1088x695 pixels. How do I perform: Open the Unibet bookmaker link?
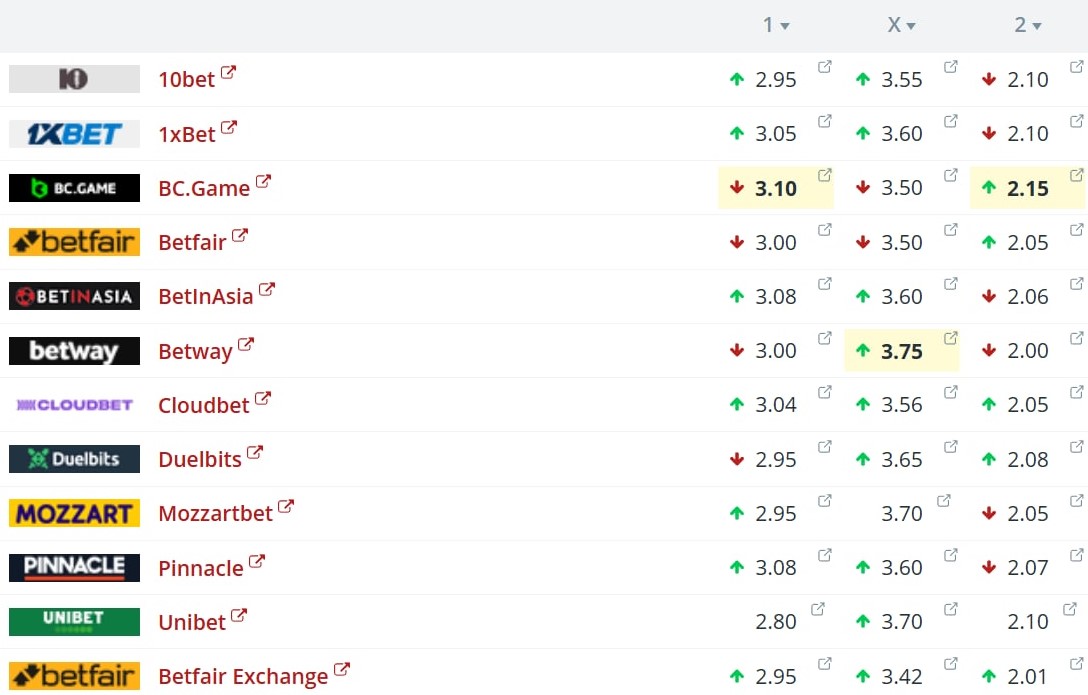203,621
